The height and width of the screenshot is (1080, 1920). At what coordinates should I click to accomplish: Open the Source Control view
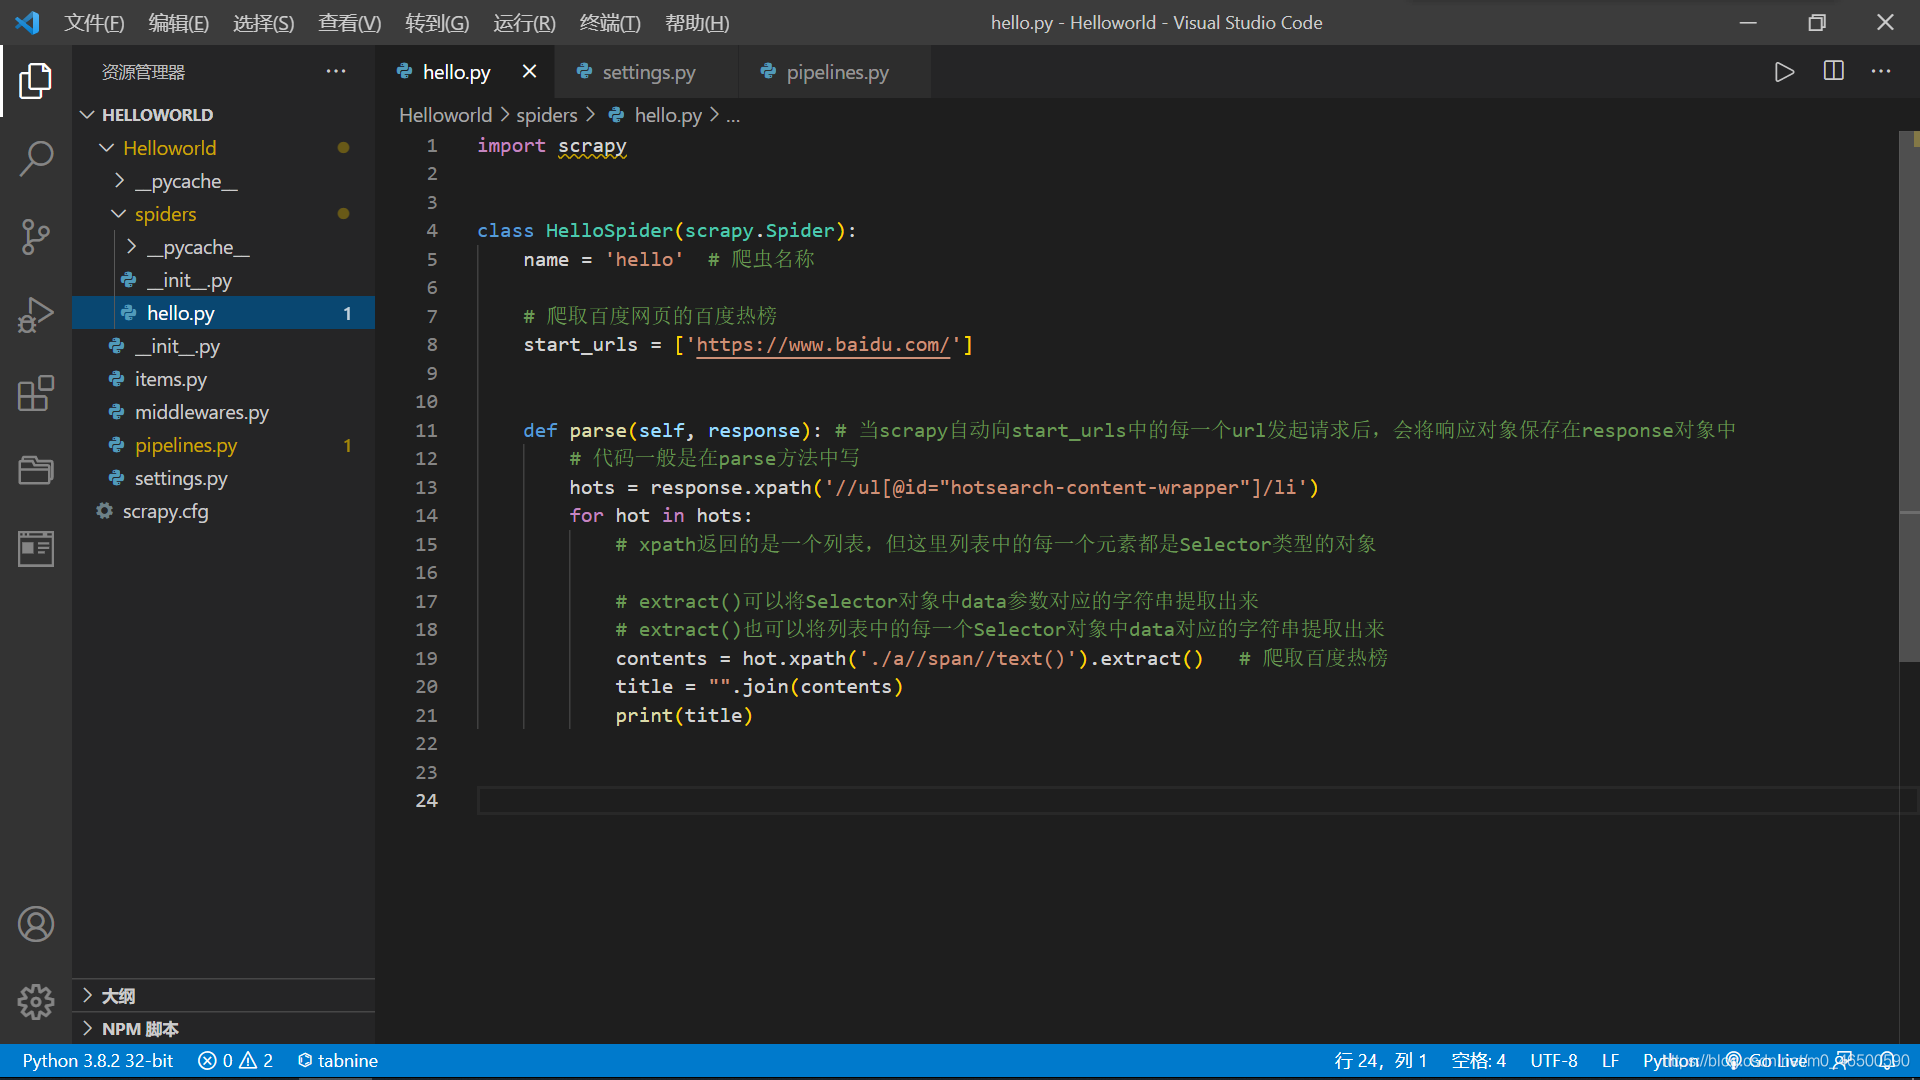tap(36, 237)
